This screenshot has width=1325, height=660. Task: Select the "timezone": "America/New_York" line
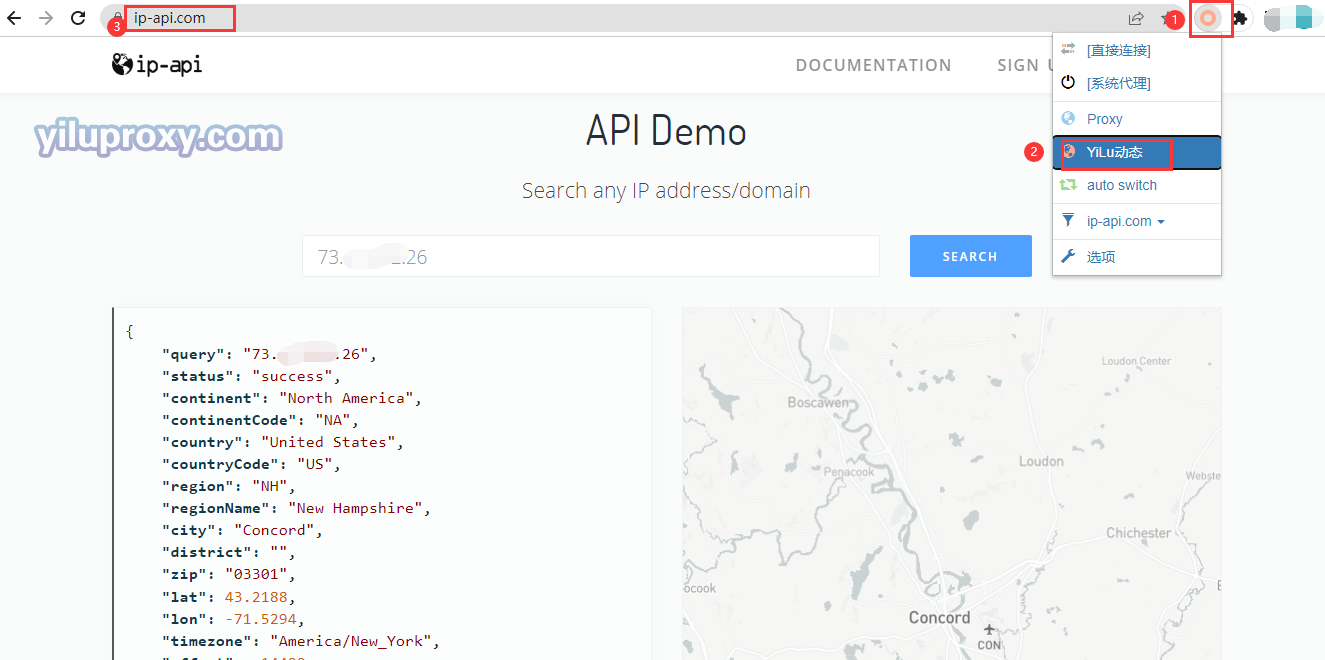pyautogui.click(x=301, y=640)
